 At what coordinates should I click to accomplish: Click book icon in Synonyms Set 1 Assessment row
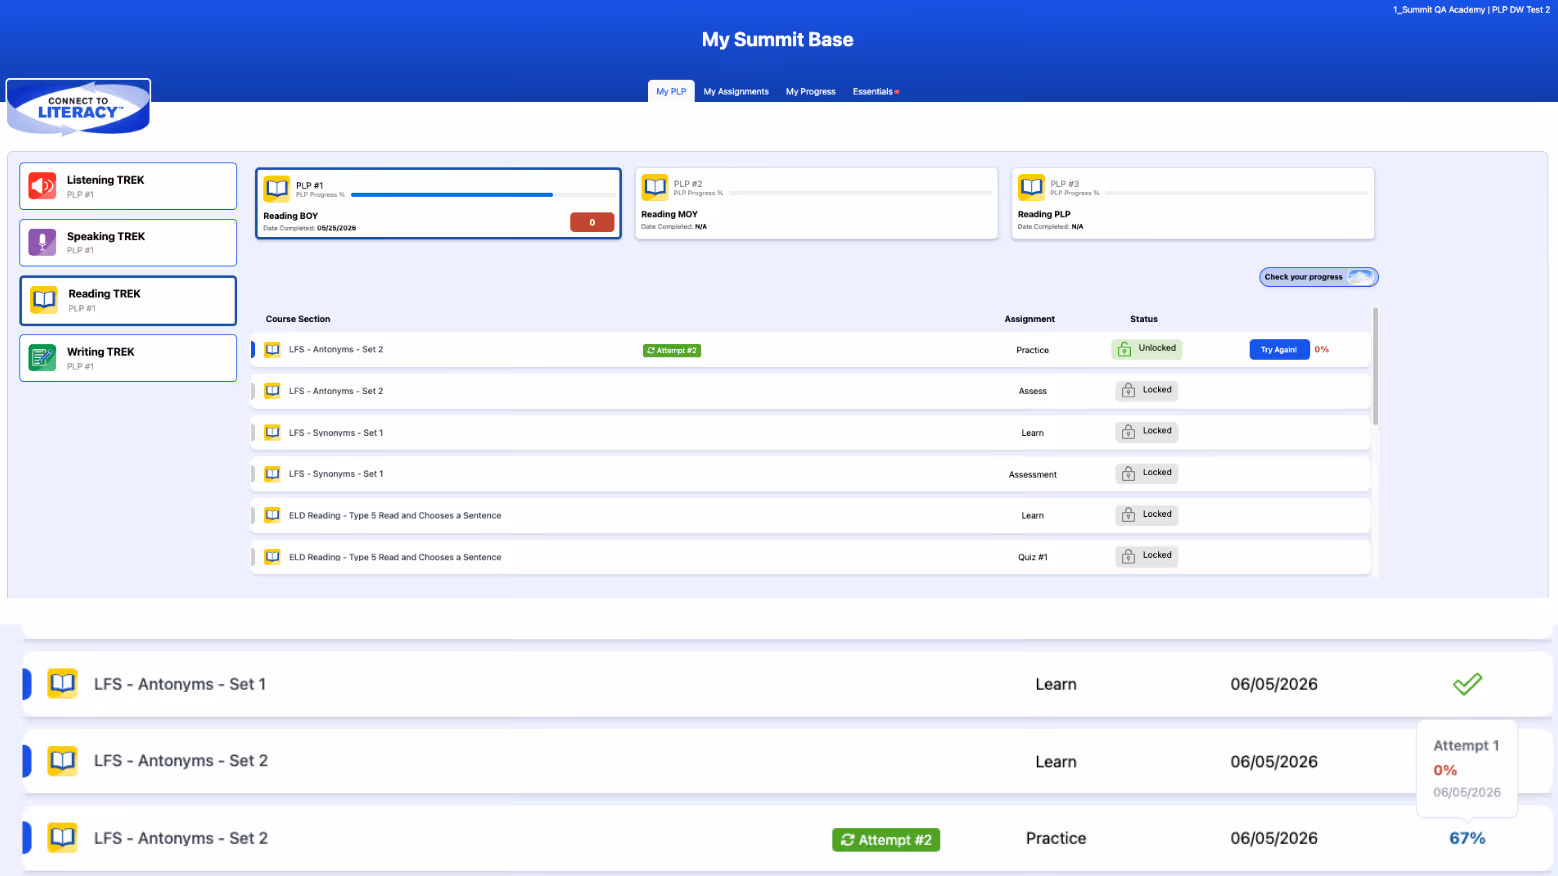pyautogui.click(x=272, y=474)
